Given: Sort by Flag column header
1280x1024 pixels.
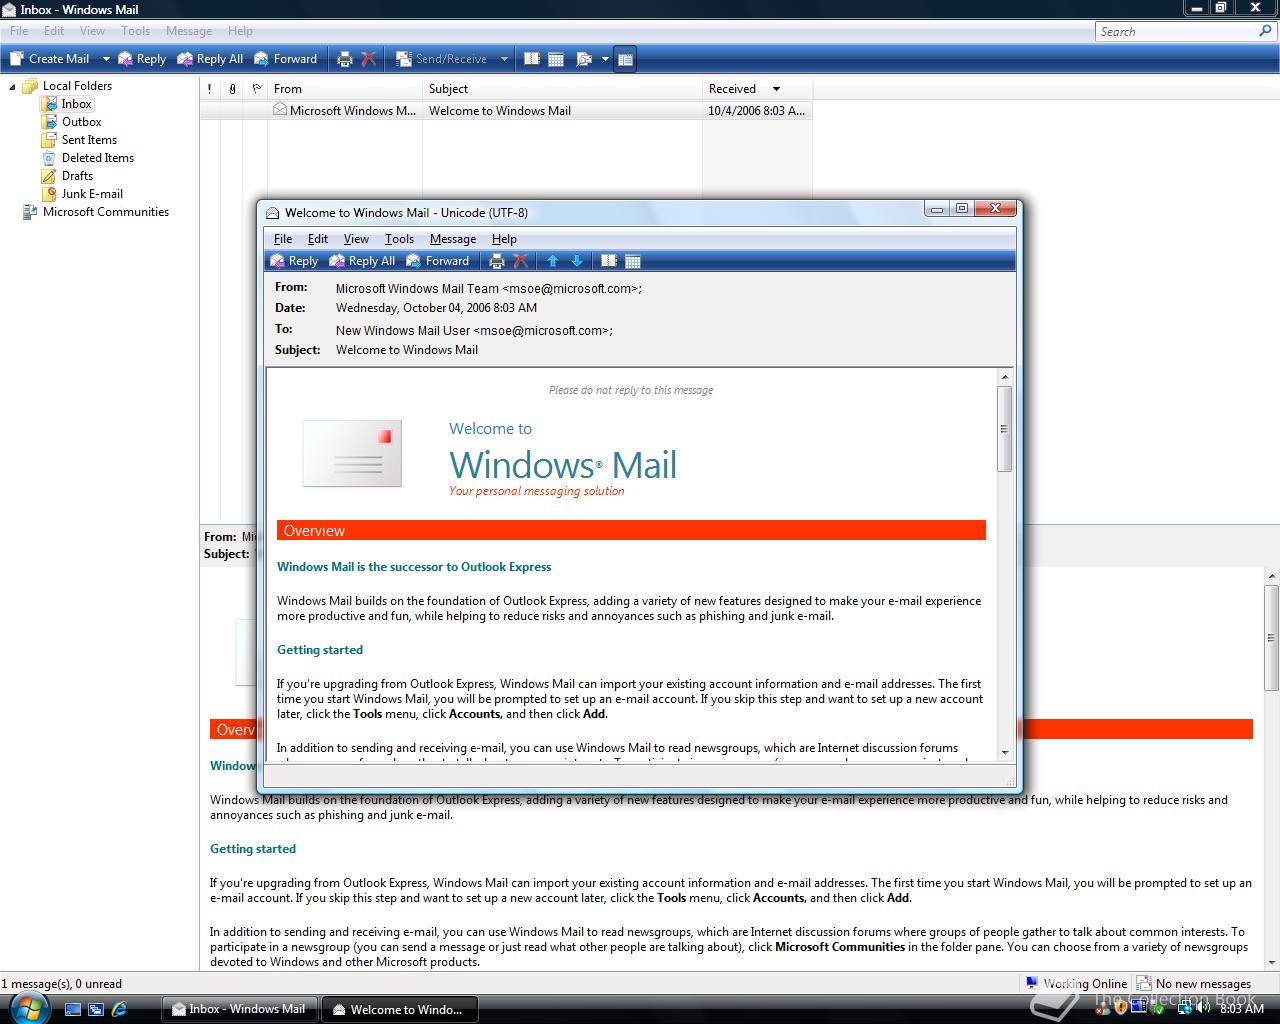Looking at the screenshot, I should tap(256, 89).
